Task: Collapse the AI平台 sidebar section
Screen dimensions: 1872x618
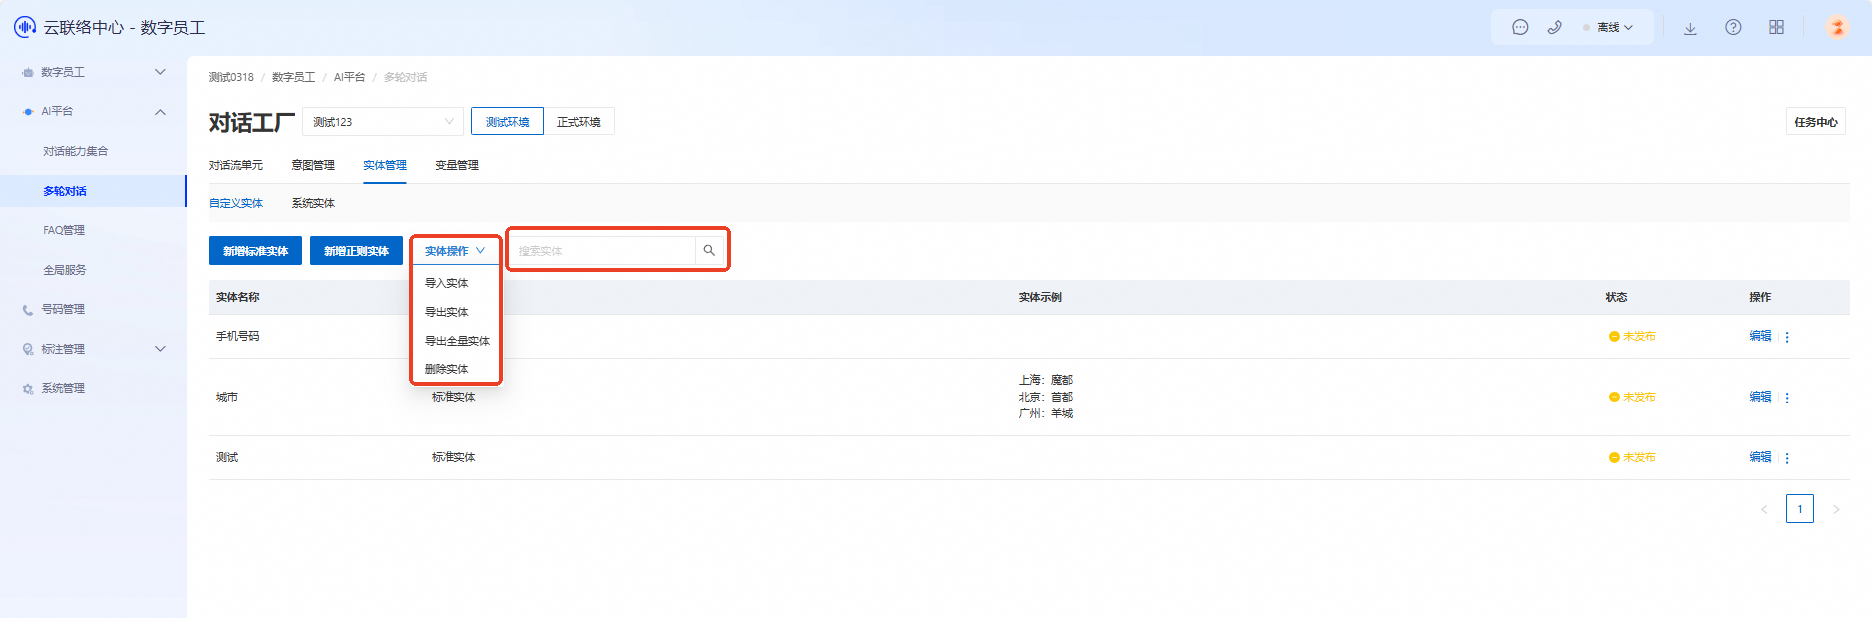Action: 160,112
